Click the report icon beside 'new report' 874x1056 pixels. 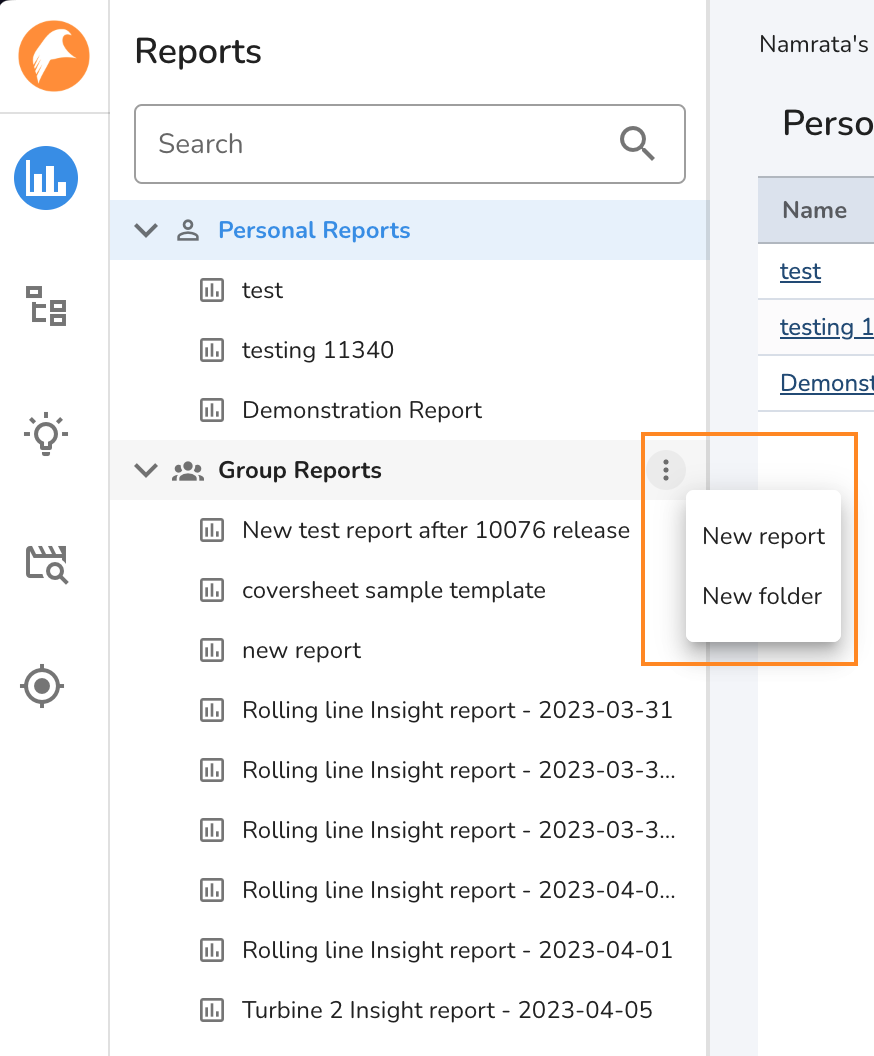(212, 651)
